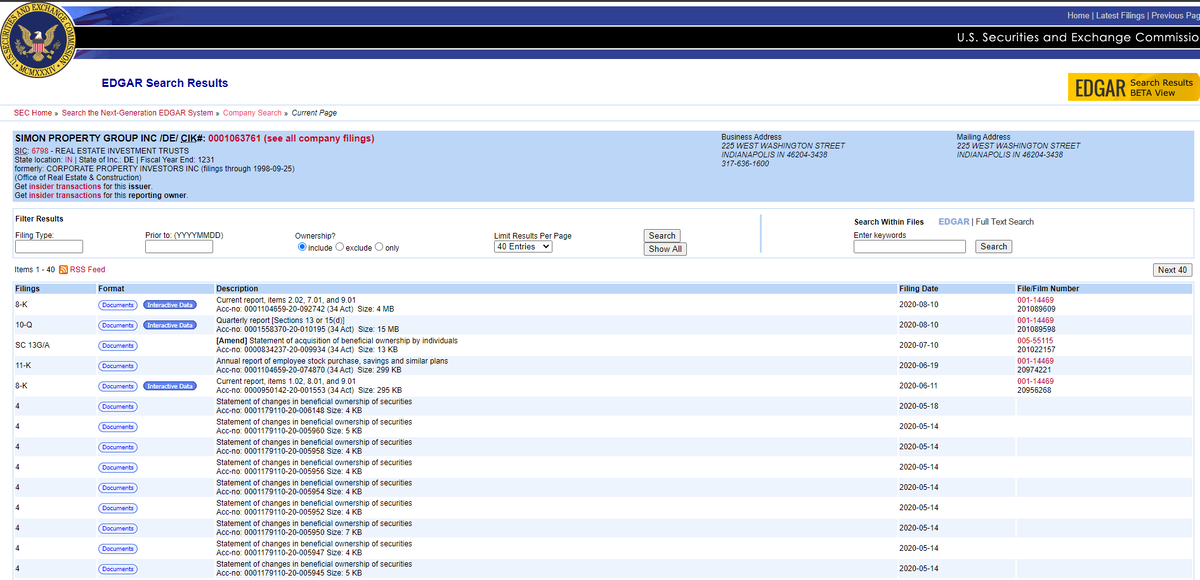Open file number 001-14469 for film 201089598

pos(1035,320)
